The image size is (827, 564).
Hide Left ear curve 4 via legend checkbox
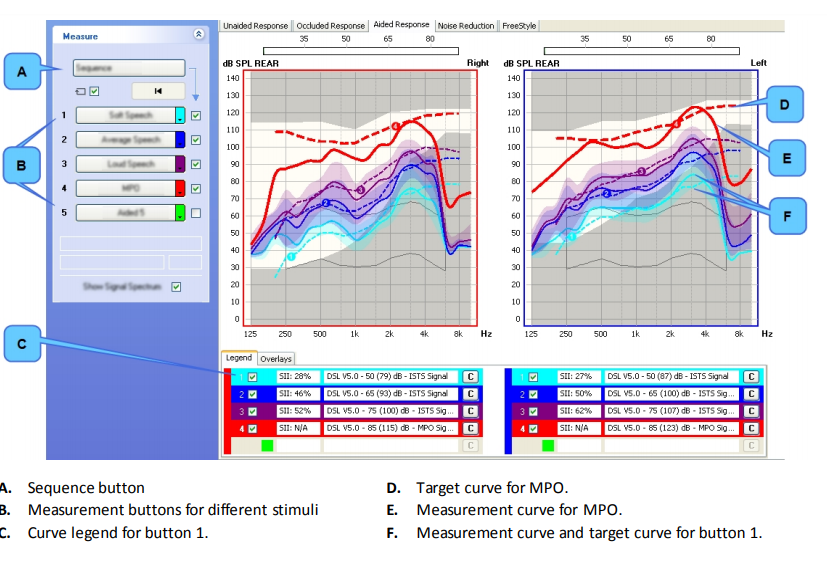(533, 428)
